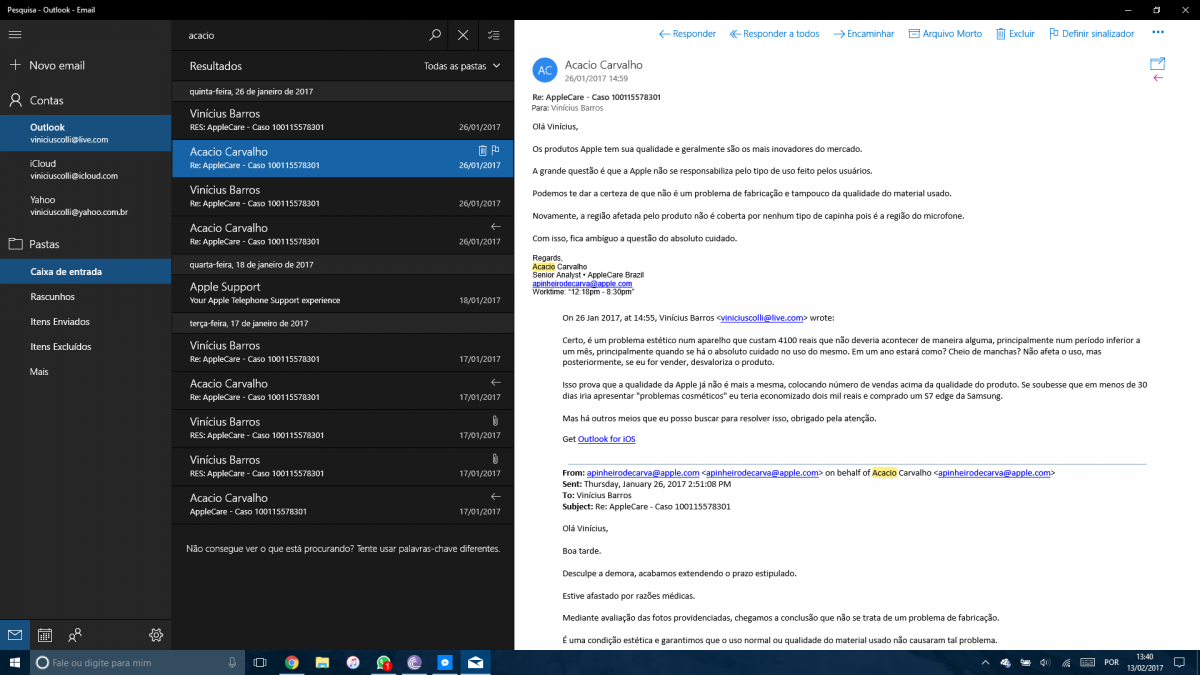Open the Apple Support email from 18/01/2017
This screenshot has height=675, width=1200.
(343, 293)
